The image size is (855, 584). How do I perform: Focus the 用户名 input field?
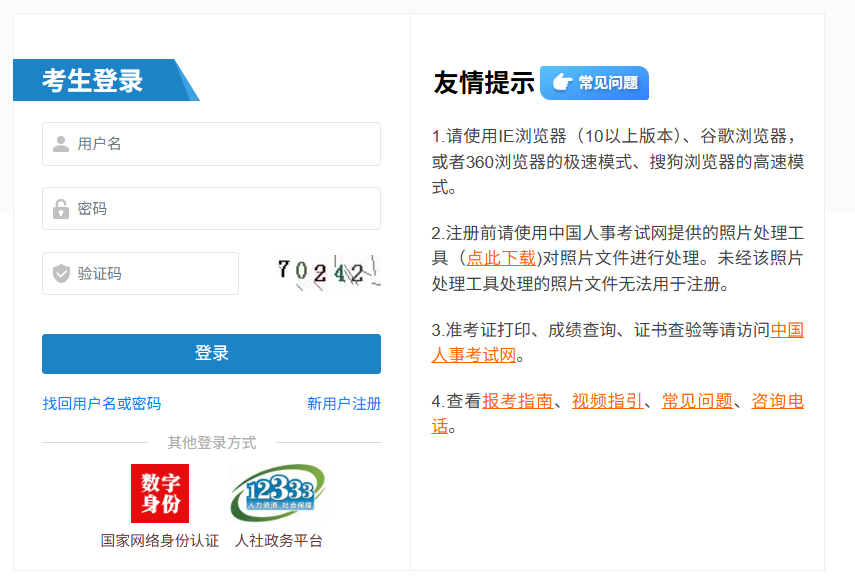pos(212,144)
